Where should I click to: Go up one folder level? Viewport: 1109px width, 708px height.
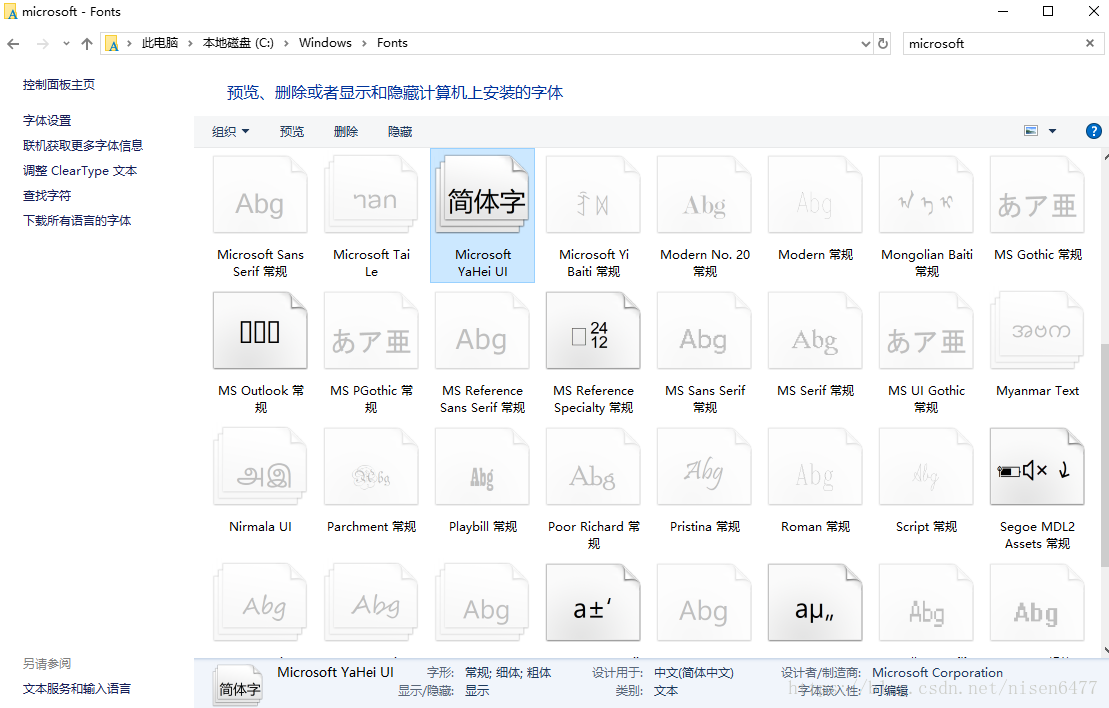87,44
